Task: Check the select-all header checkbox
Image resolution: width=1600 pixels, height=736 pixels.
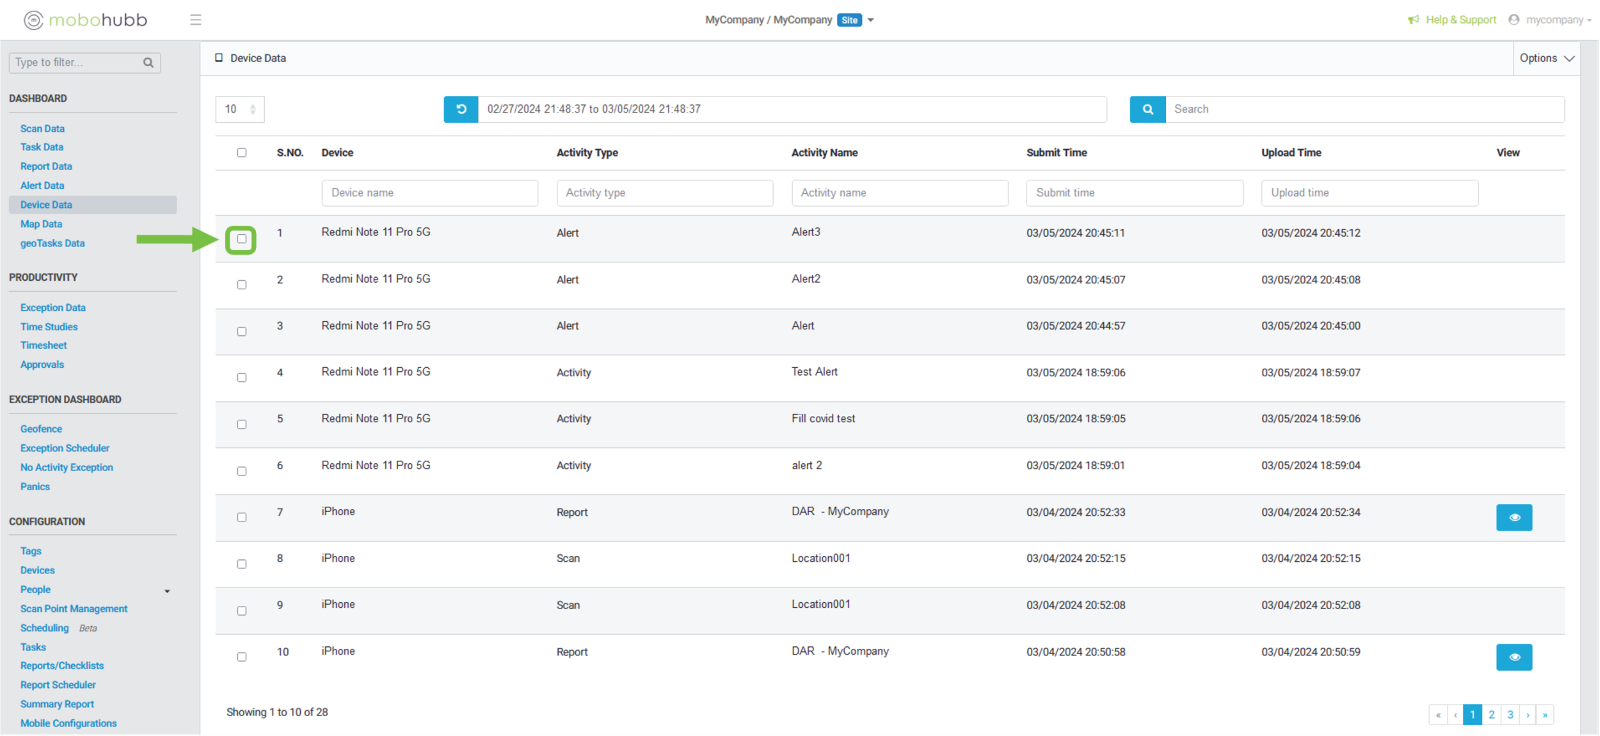Action: click(x=241, y=153)
